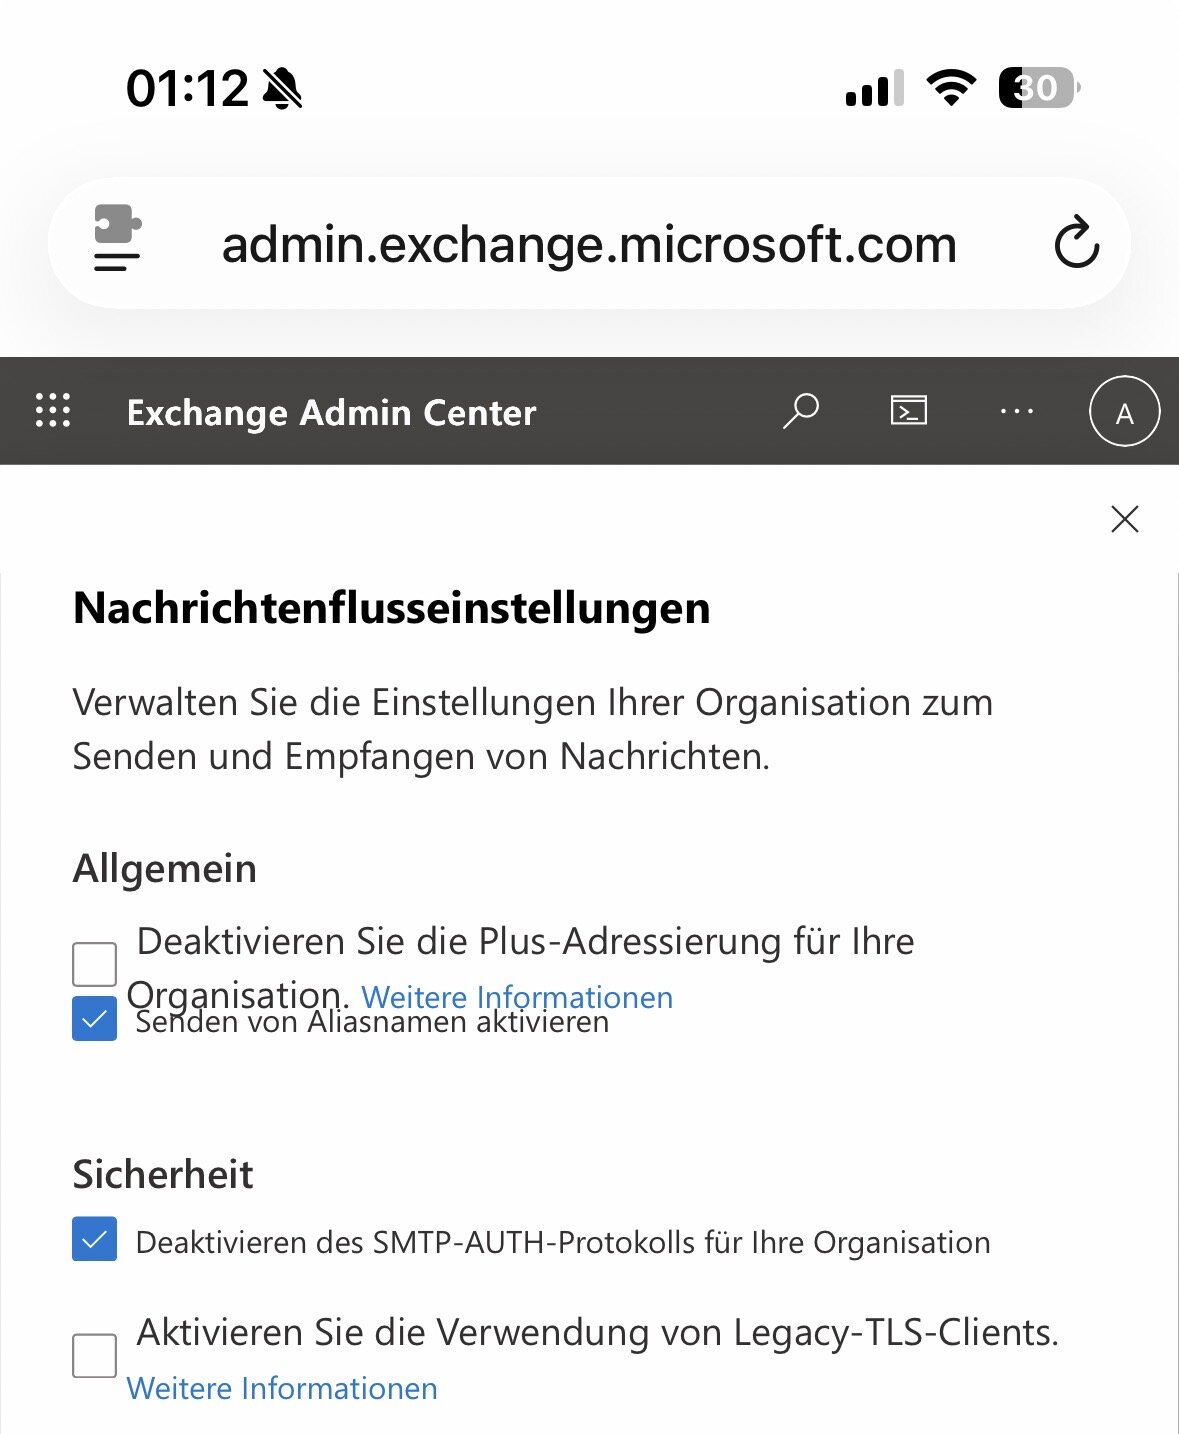Viewport: 1179px width, 1434px height.
Task: Tap the admin.exchange.microsoft.com address field
Action: pyautogui.click(x=588, y=244)
